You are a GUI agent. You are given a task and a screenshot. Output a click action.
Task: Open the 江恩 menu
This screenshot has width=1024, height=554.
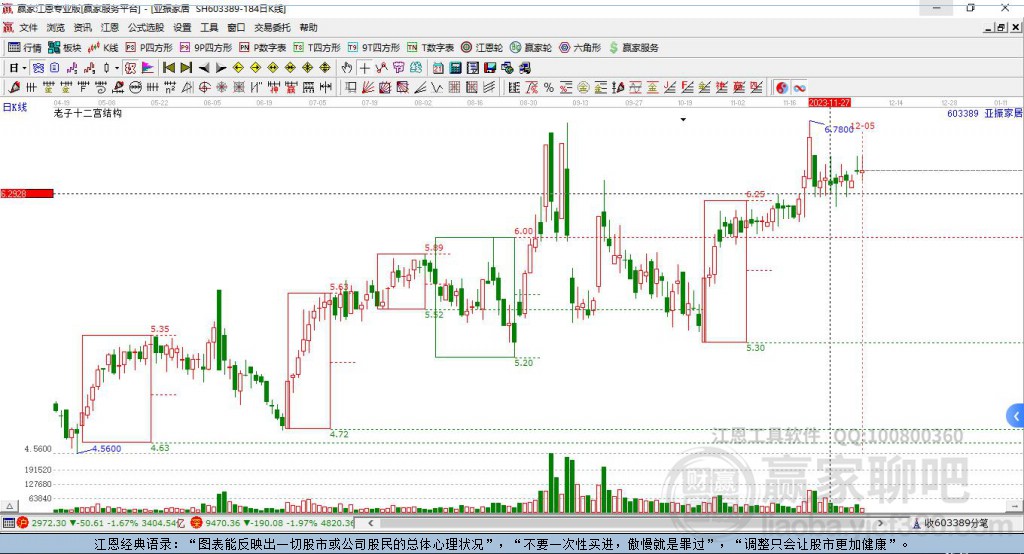(110, 27)
